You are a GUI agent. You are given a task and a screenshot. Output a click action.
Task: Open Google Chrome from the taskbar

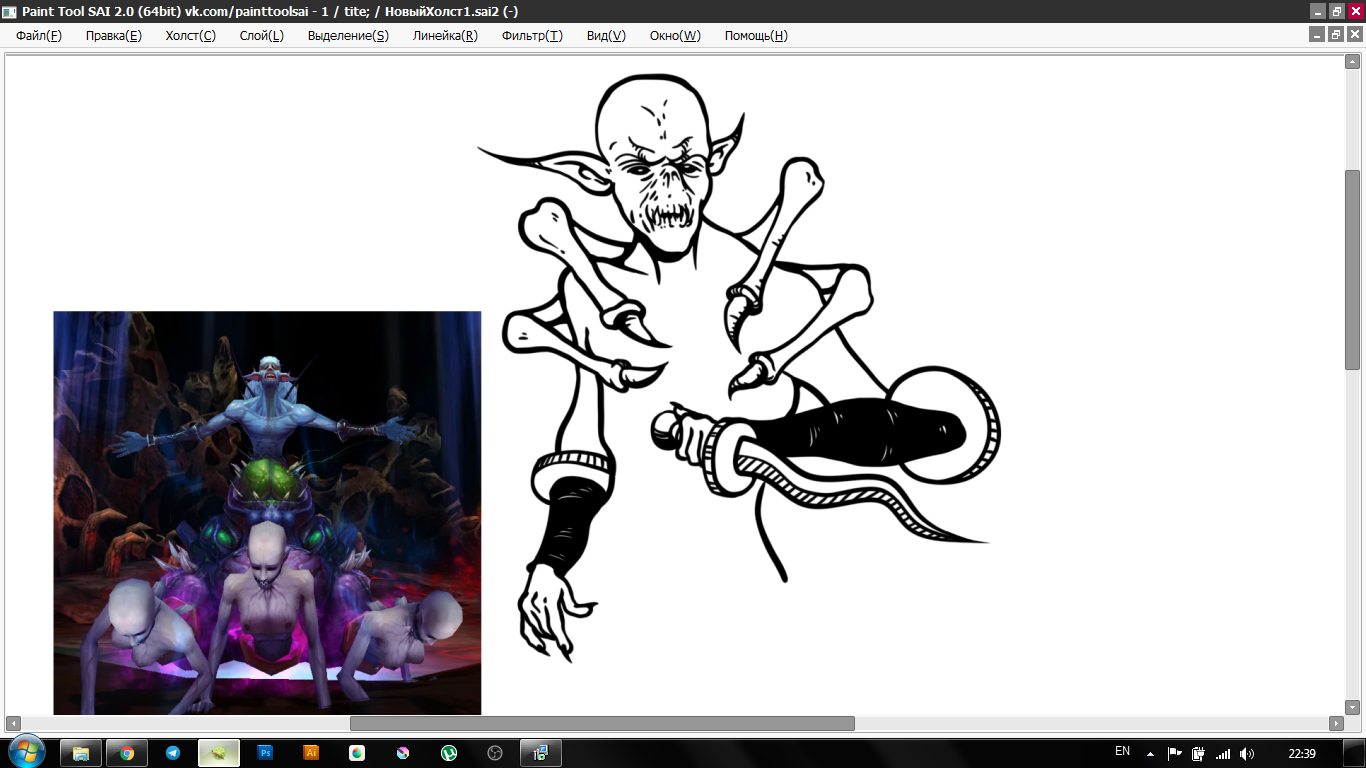pyautogui.click(x=127, y=753)
